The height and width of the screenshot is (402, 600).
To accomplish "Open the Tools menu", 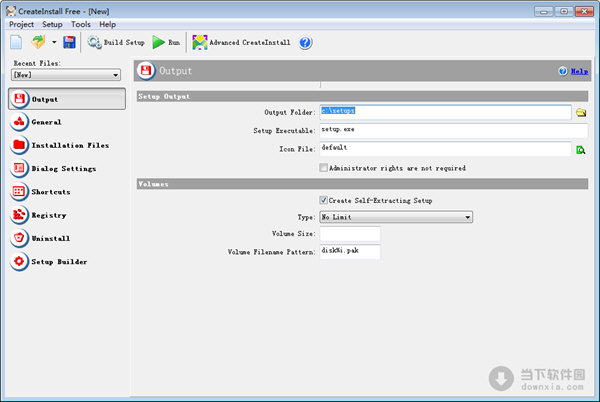I will pos(81,24).
